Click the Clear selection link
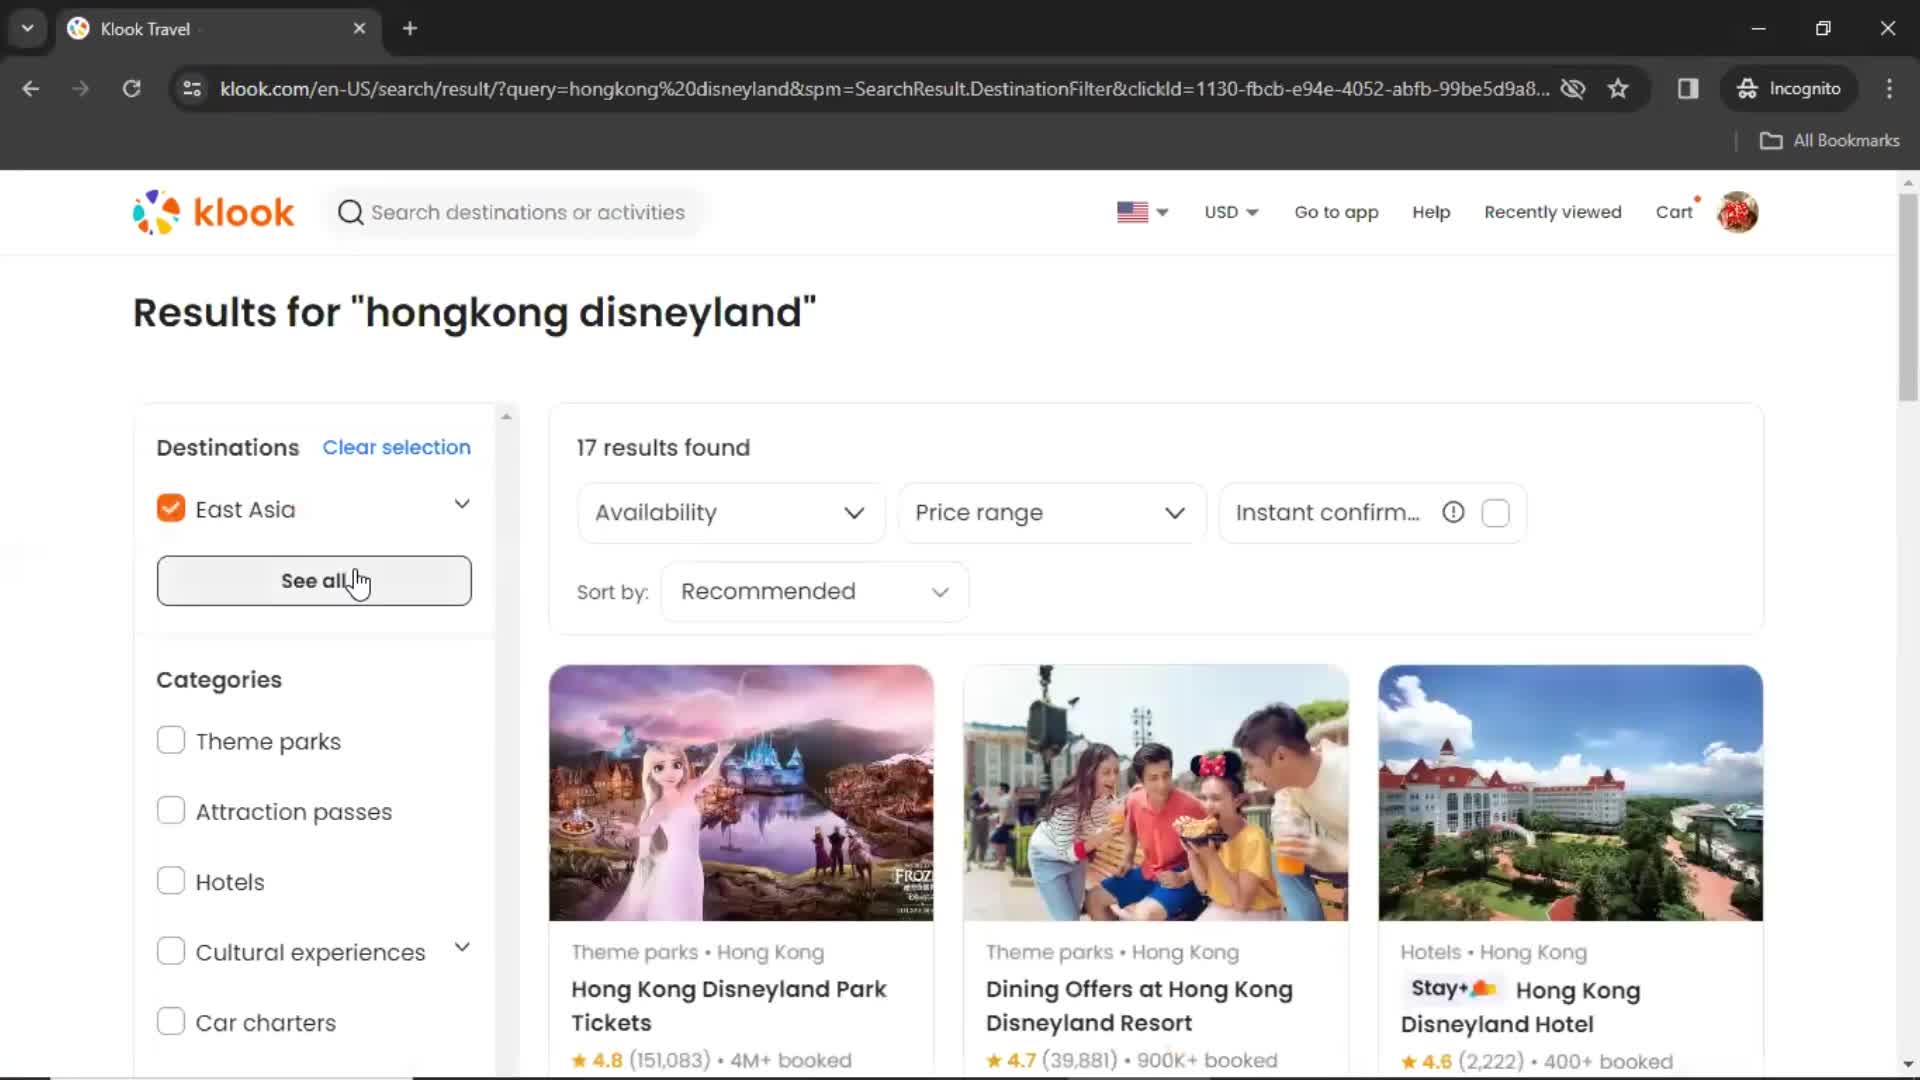The width and height of the screenshot is (1920, 1080). pyautogui.click(x=396, y=447)
